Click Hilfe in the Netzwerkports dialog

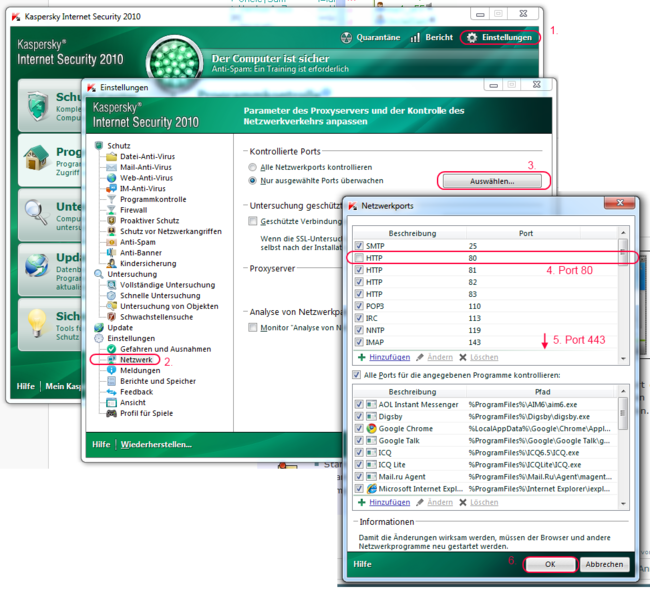pos(362,564)
